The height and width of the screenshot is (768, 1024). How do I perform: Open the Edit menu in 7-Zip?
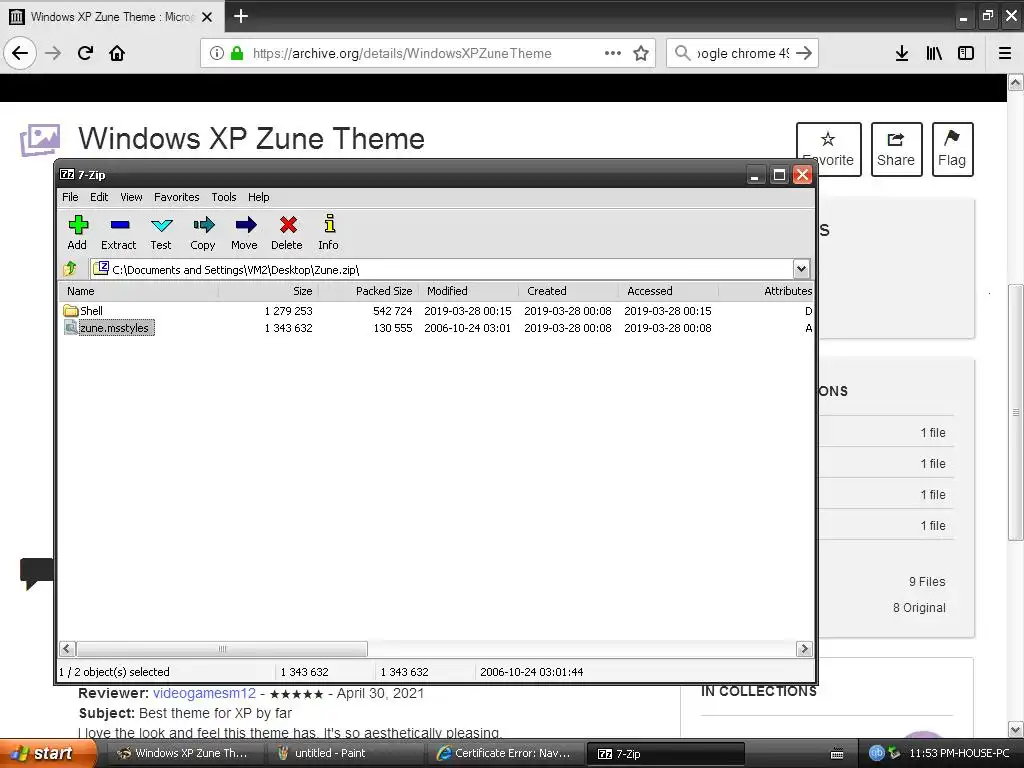(x=99, y=197)
